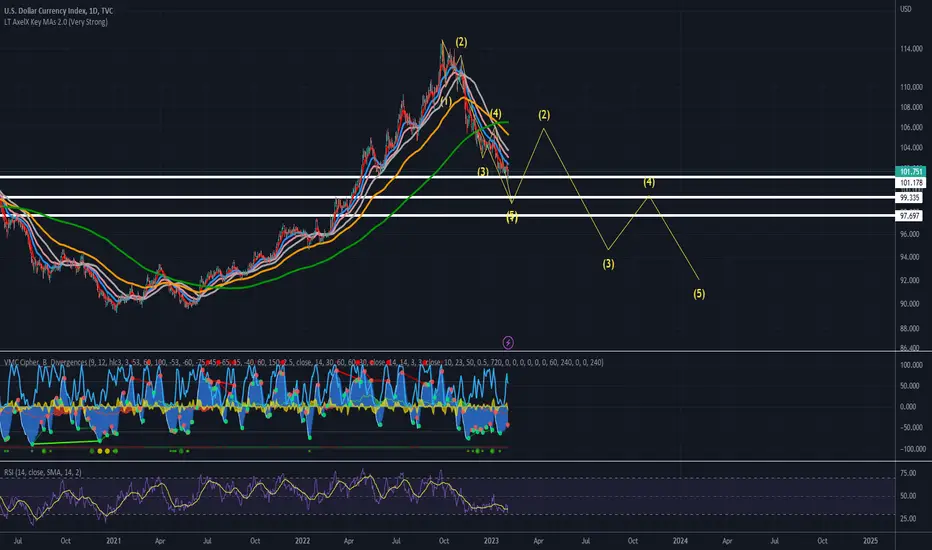This screenshot has height=550, width=932.
Task: Click the 2022 label on the time axis
Action: coord(303,541)
